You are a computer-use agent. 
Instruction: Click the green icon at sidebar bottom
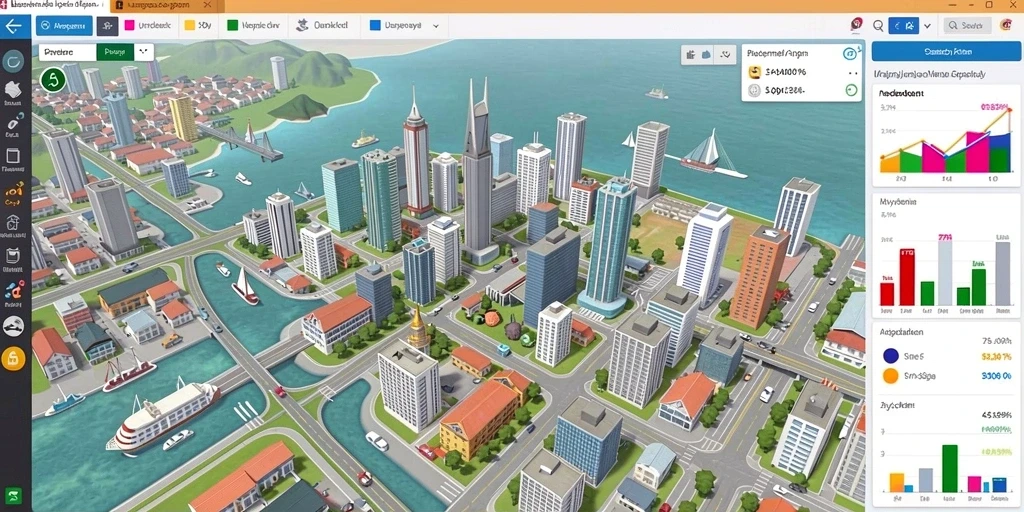13,494
